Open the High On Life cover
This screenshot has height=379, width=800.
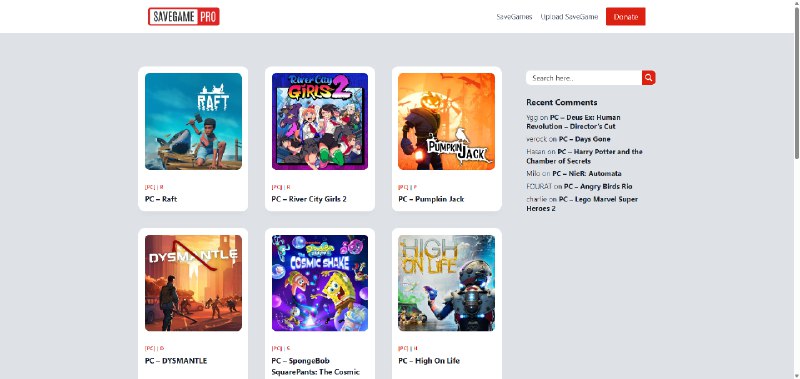446,283
